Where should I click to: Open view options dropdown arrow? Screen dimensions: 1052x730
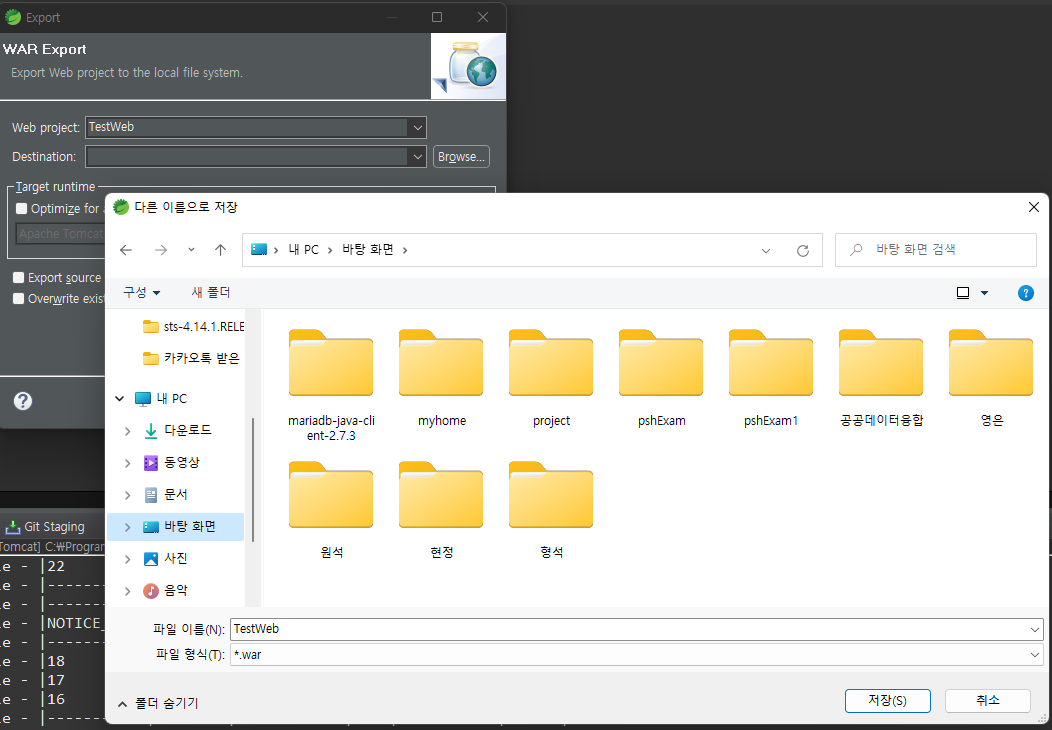pos(984,293)
